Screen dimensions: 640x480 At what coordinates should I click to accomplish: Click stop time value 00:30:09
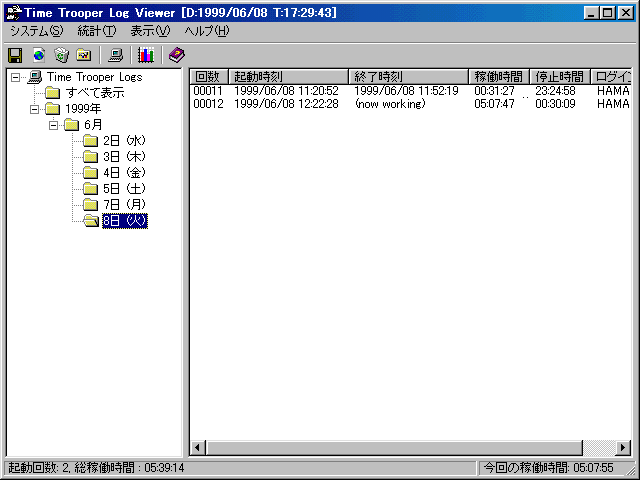coord(555,104)
